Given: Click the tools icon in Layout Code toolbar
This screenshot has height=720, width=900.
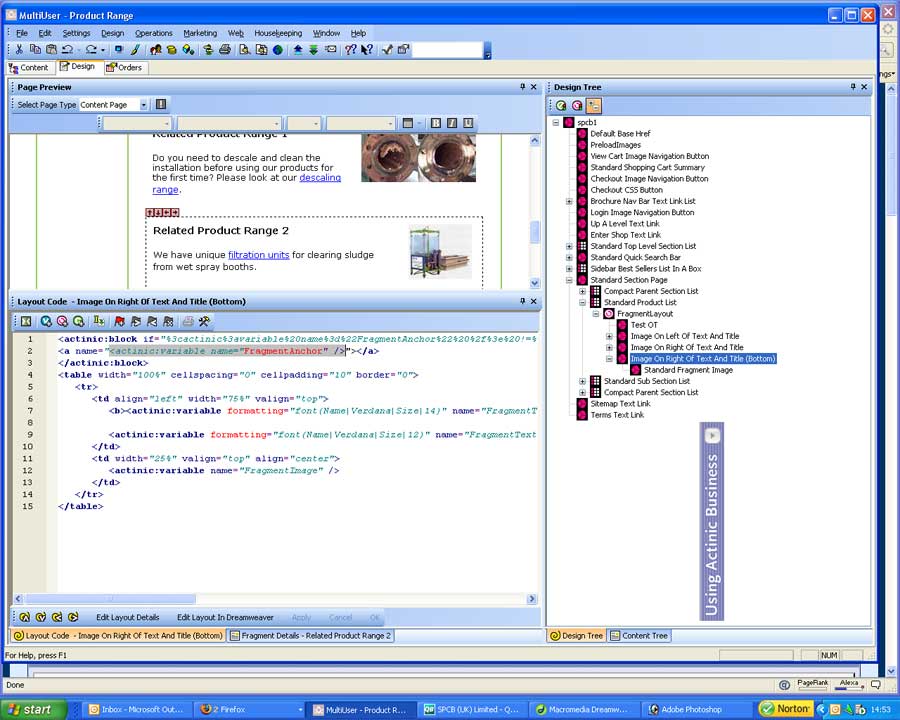Looking at the screenshot, I should 204,321.
